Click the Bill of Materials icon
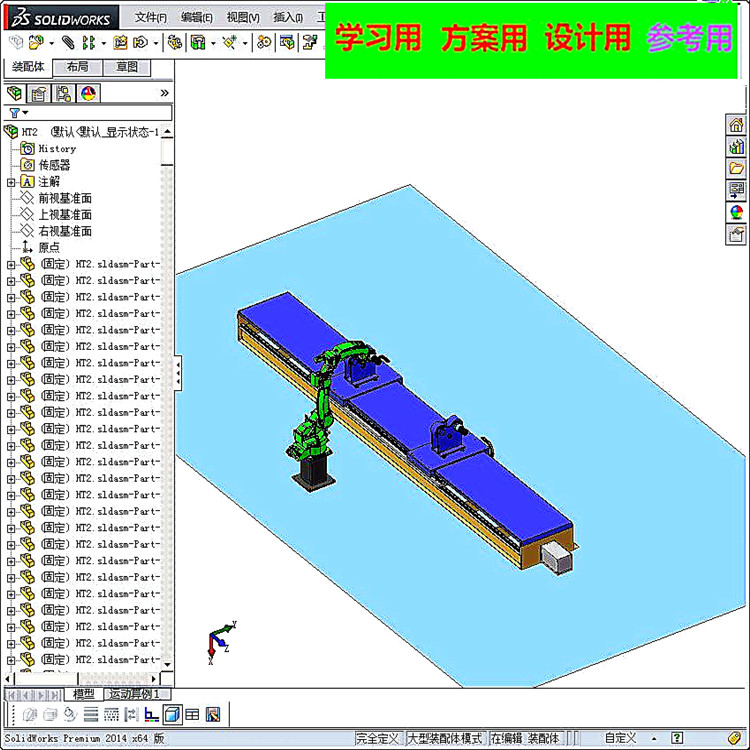The height and width of the screenshot is (750, 750). [287, 43]
